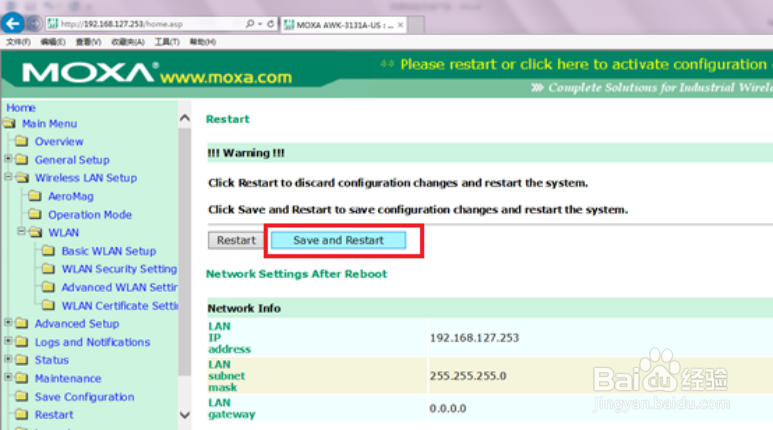Open the 帮助(H) menu
Viewport: 773px width, 430px height.
(203, 42)
